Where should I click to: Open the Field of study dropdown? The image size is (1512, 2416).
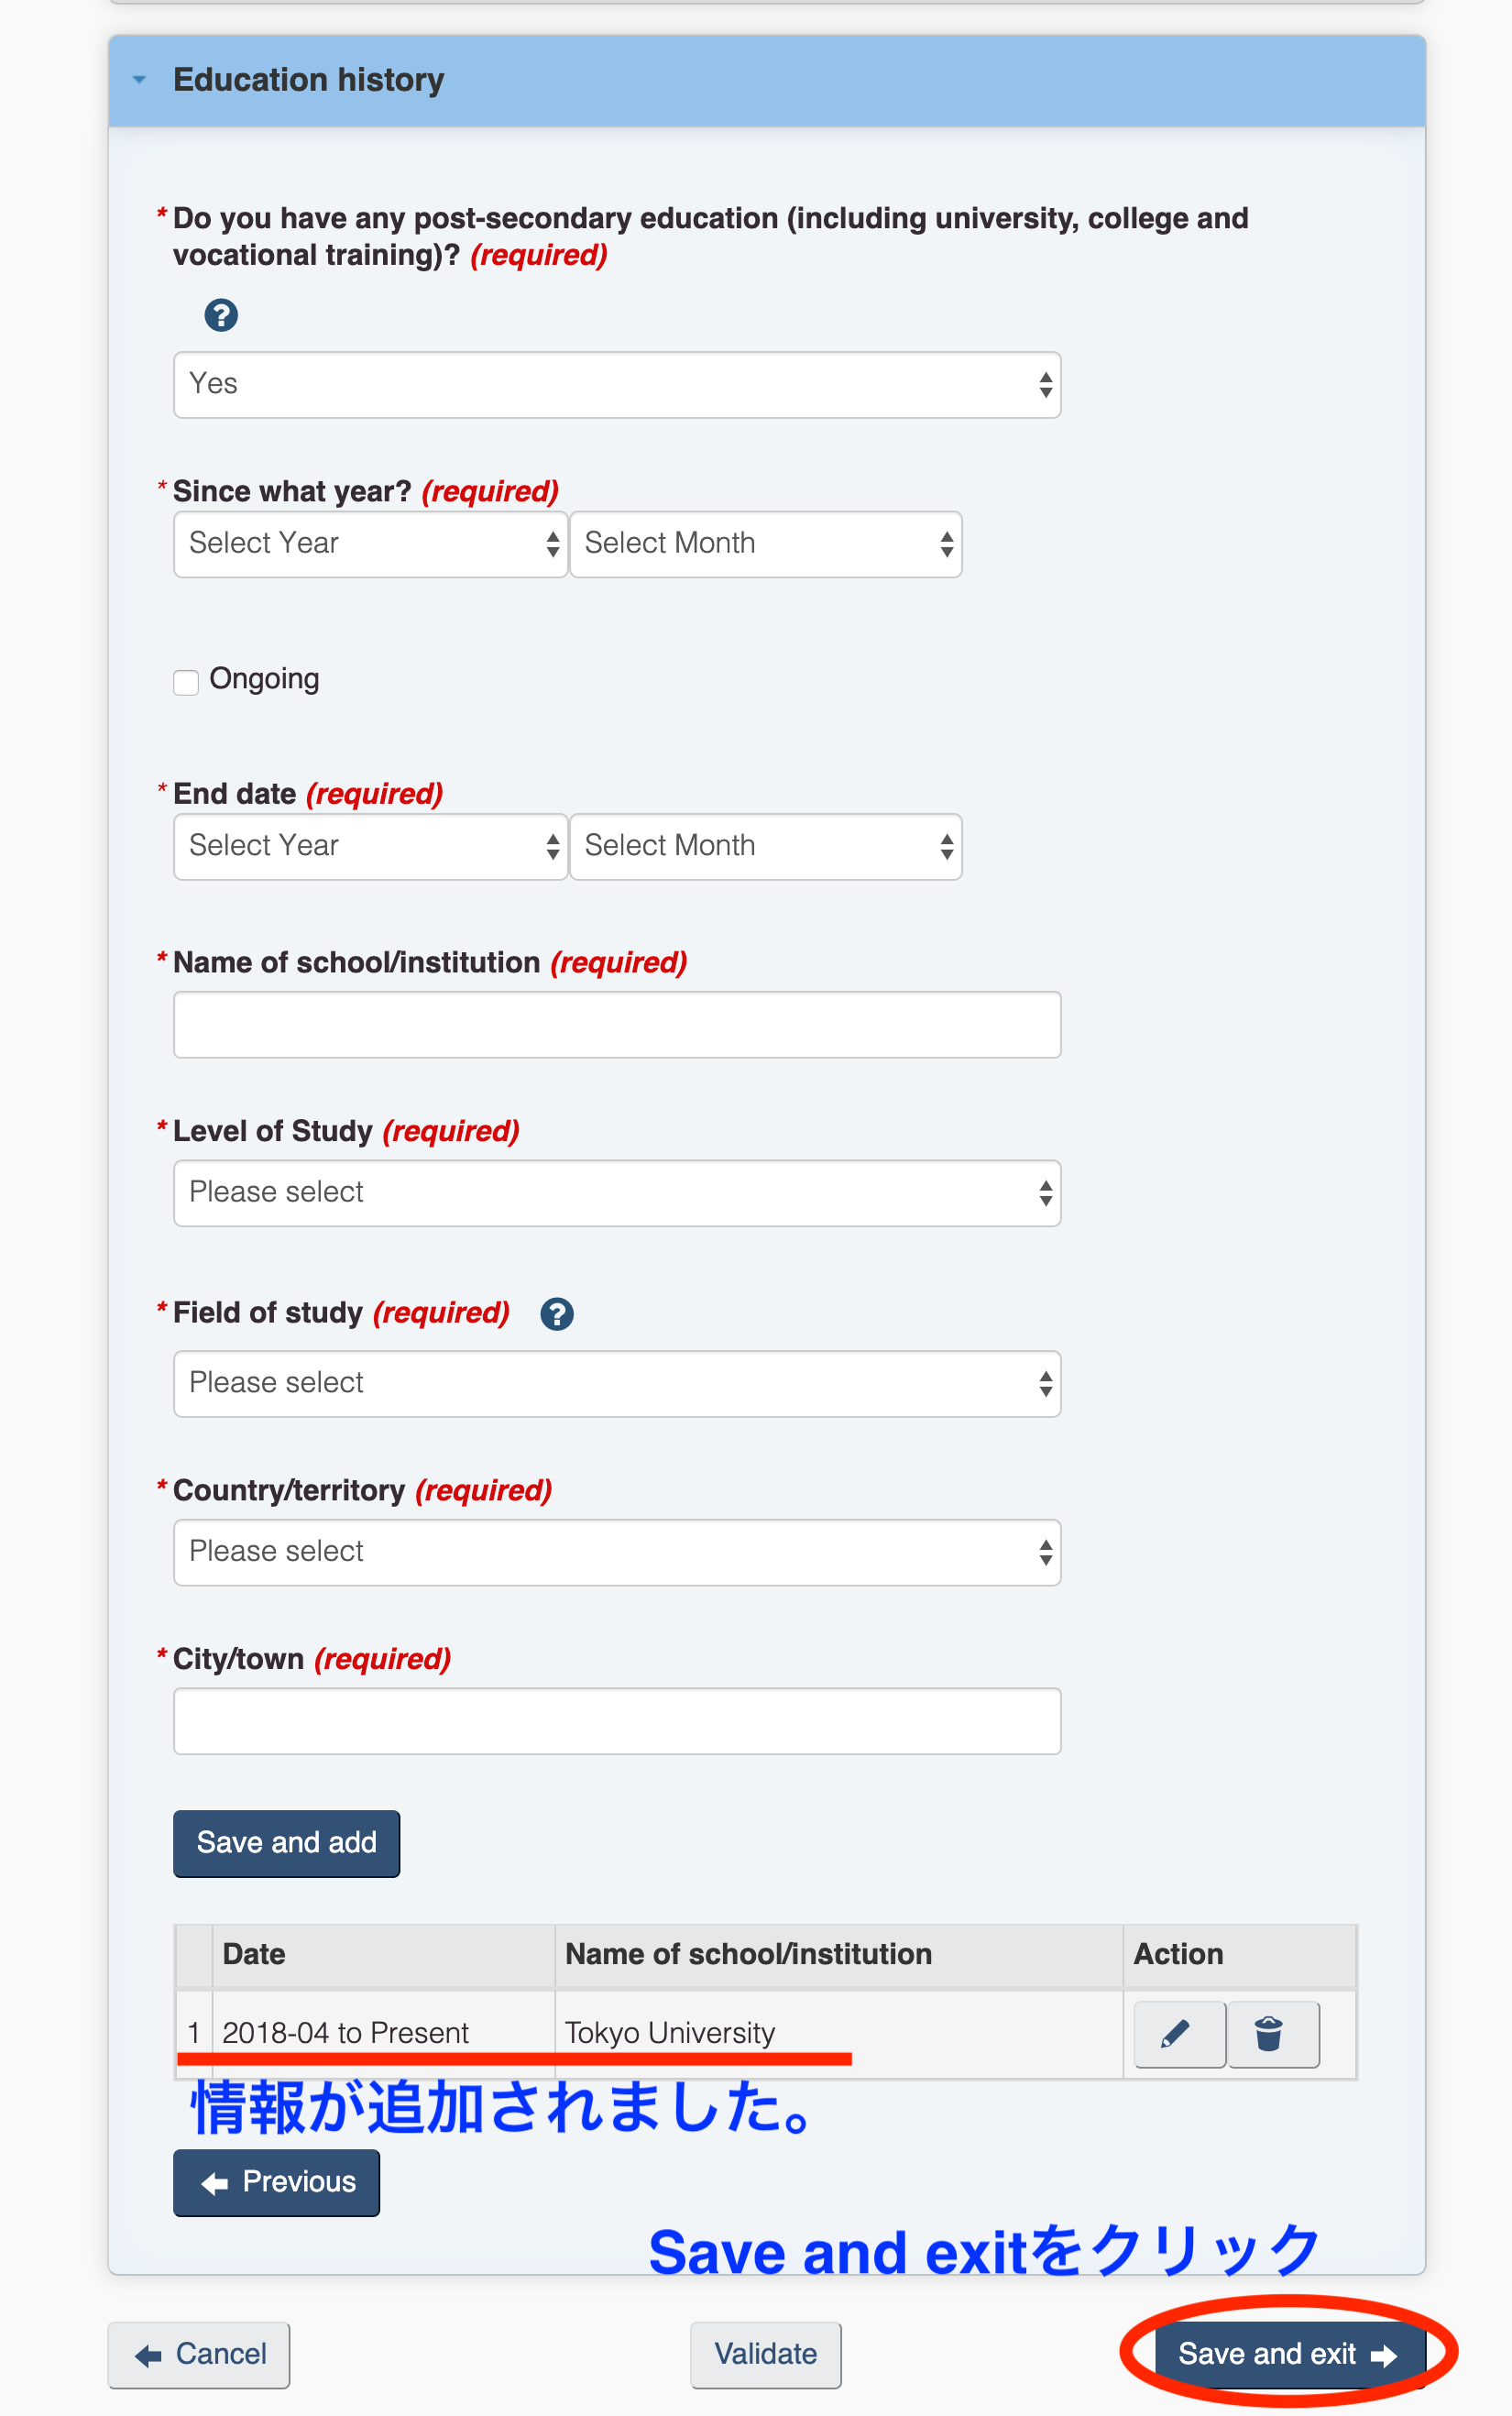(x=616, y=1384)
